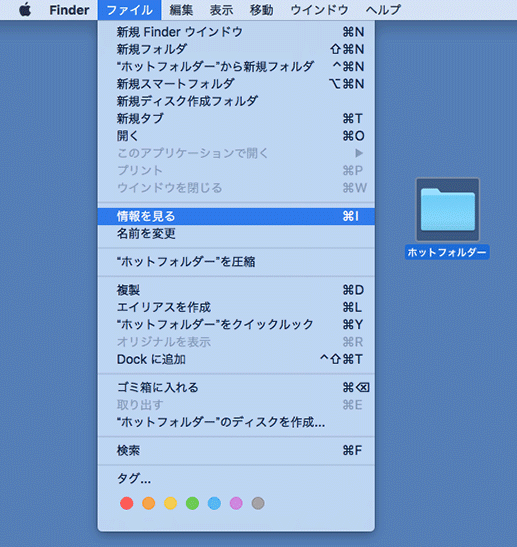Click the ホットフォルダー folder name label
Image resolution: width=517 pixels, height=547 pixels.
(x=447, y=252)
